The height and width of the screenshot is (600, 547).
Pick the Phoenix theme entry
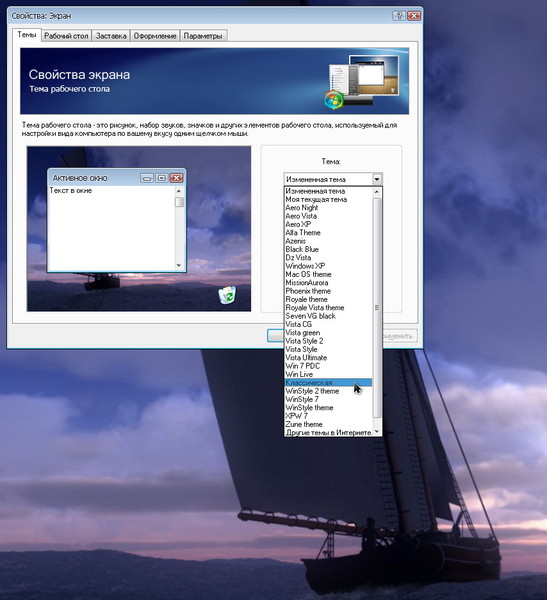(328, 291)
